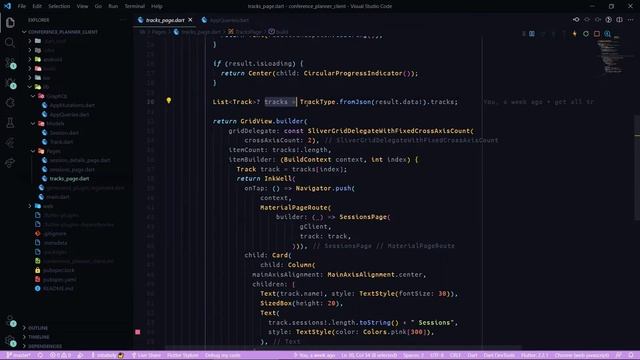
Task: Click the UTF-8 encoding status item
Action: 437,355
